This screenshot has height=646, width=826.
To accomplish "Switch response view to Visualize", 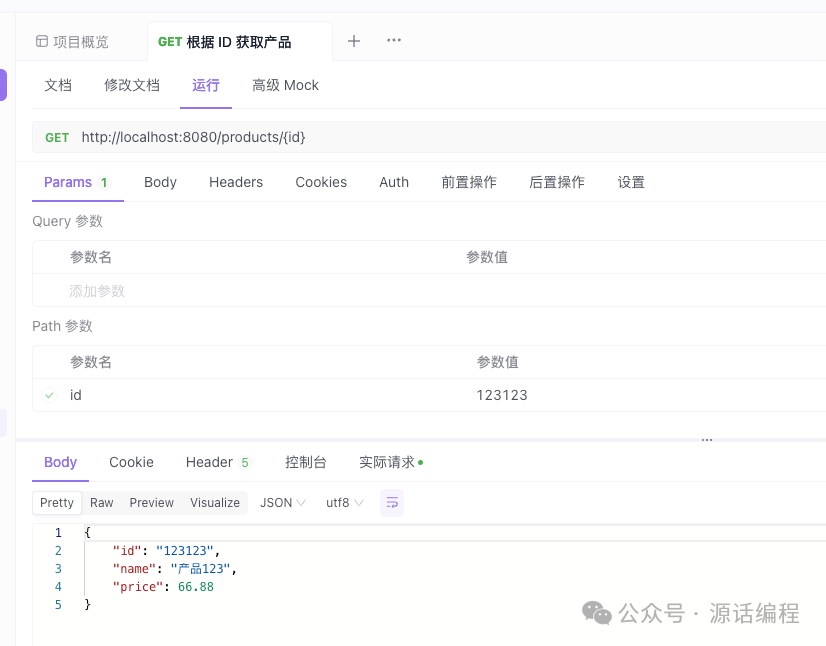I will pyautogui.click(x=215, y=503).
